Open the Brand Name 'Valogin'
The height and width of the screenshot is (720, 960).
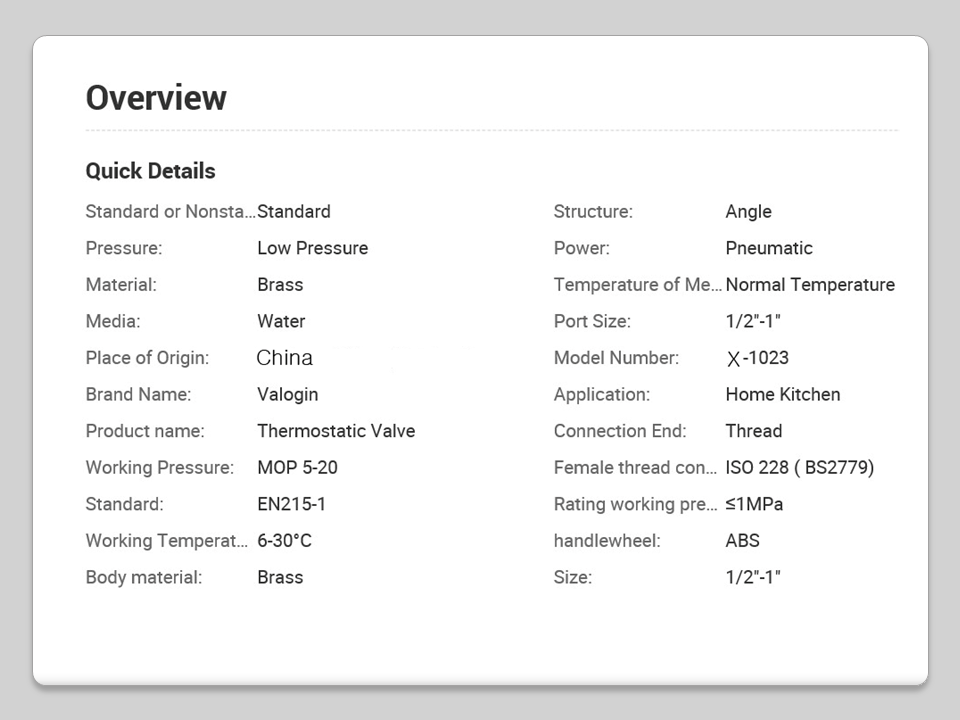point(287,394)
